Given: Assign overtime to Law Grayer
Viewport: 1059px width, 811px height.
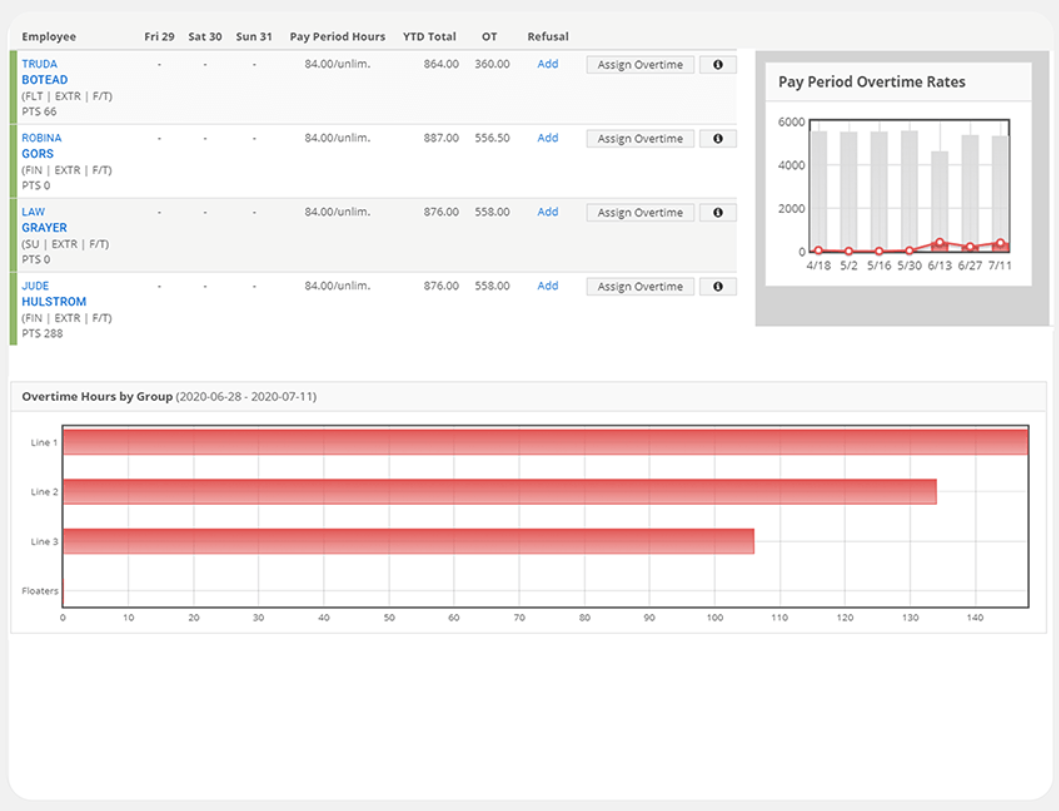Looking at the screenshot, I should [639, 212].
